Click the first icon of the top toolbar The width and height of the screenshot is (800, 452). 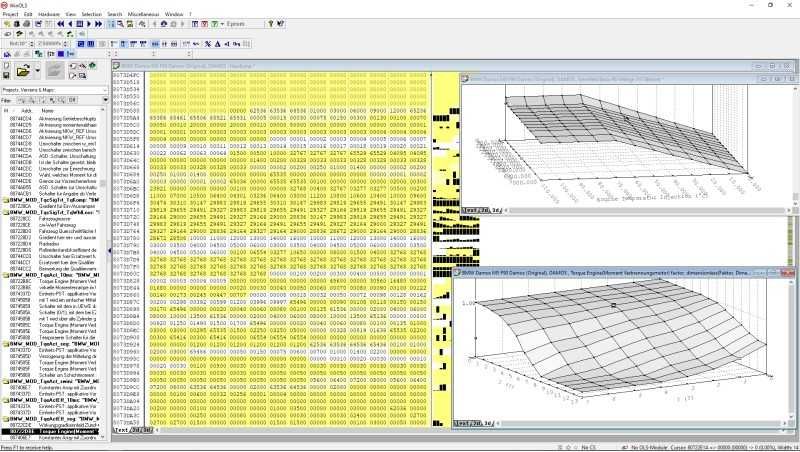coord(7,24)
